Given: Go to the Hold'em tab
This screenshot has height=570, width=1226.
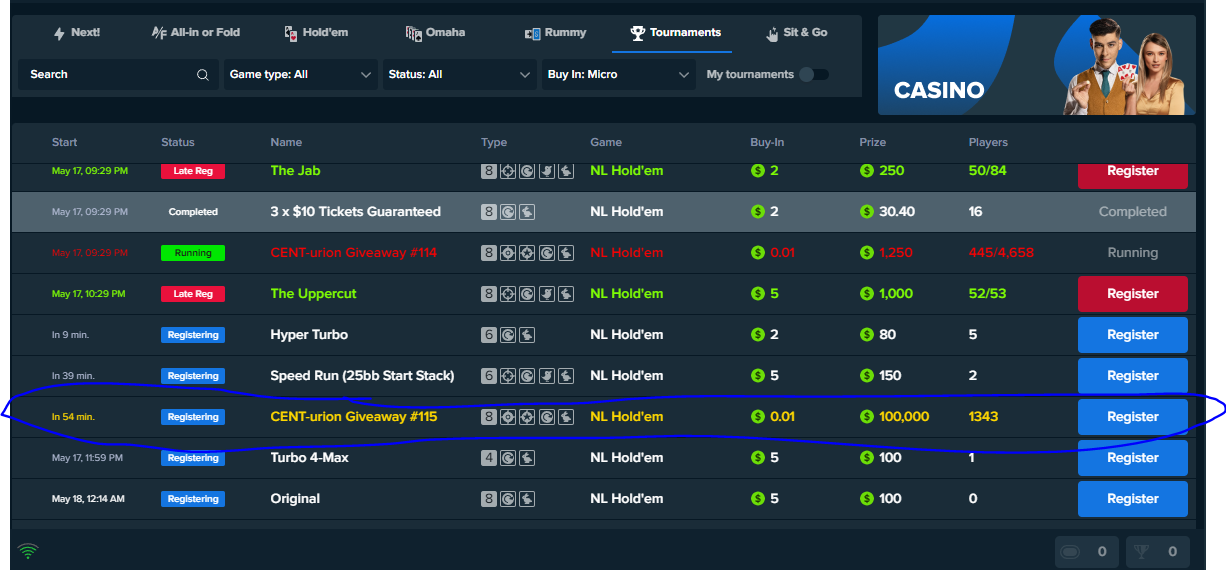Looking at the screenshot, I should [x=316, y=33].
